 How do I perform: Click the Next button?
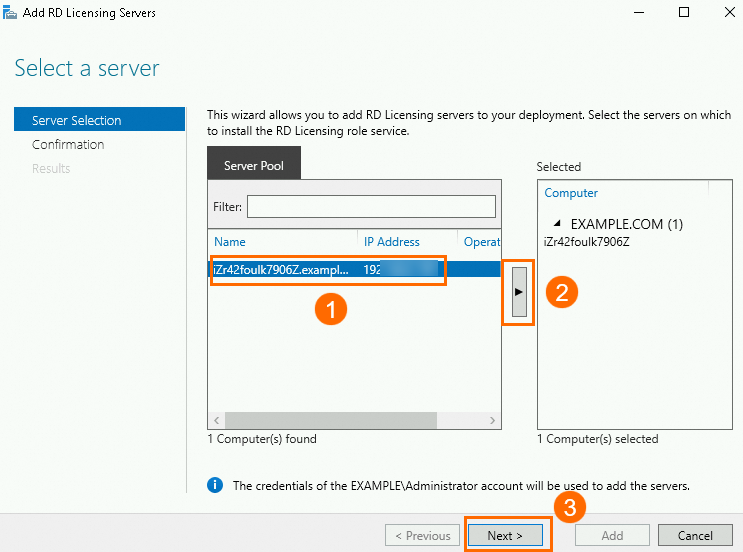pos(505,535)
